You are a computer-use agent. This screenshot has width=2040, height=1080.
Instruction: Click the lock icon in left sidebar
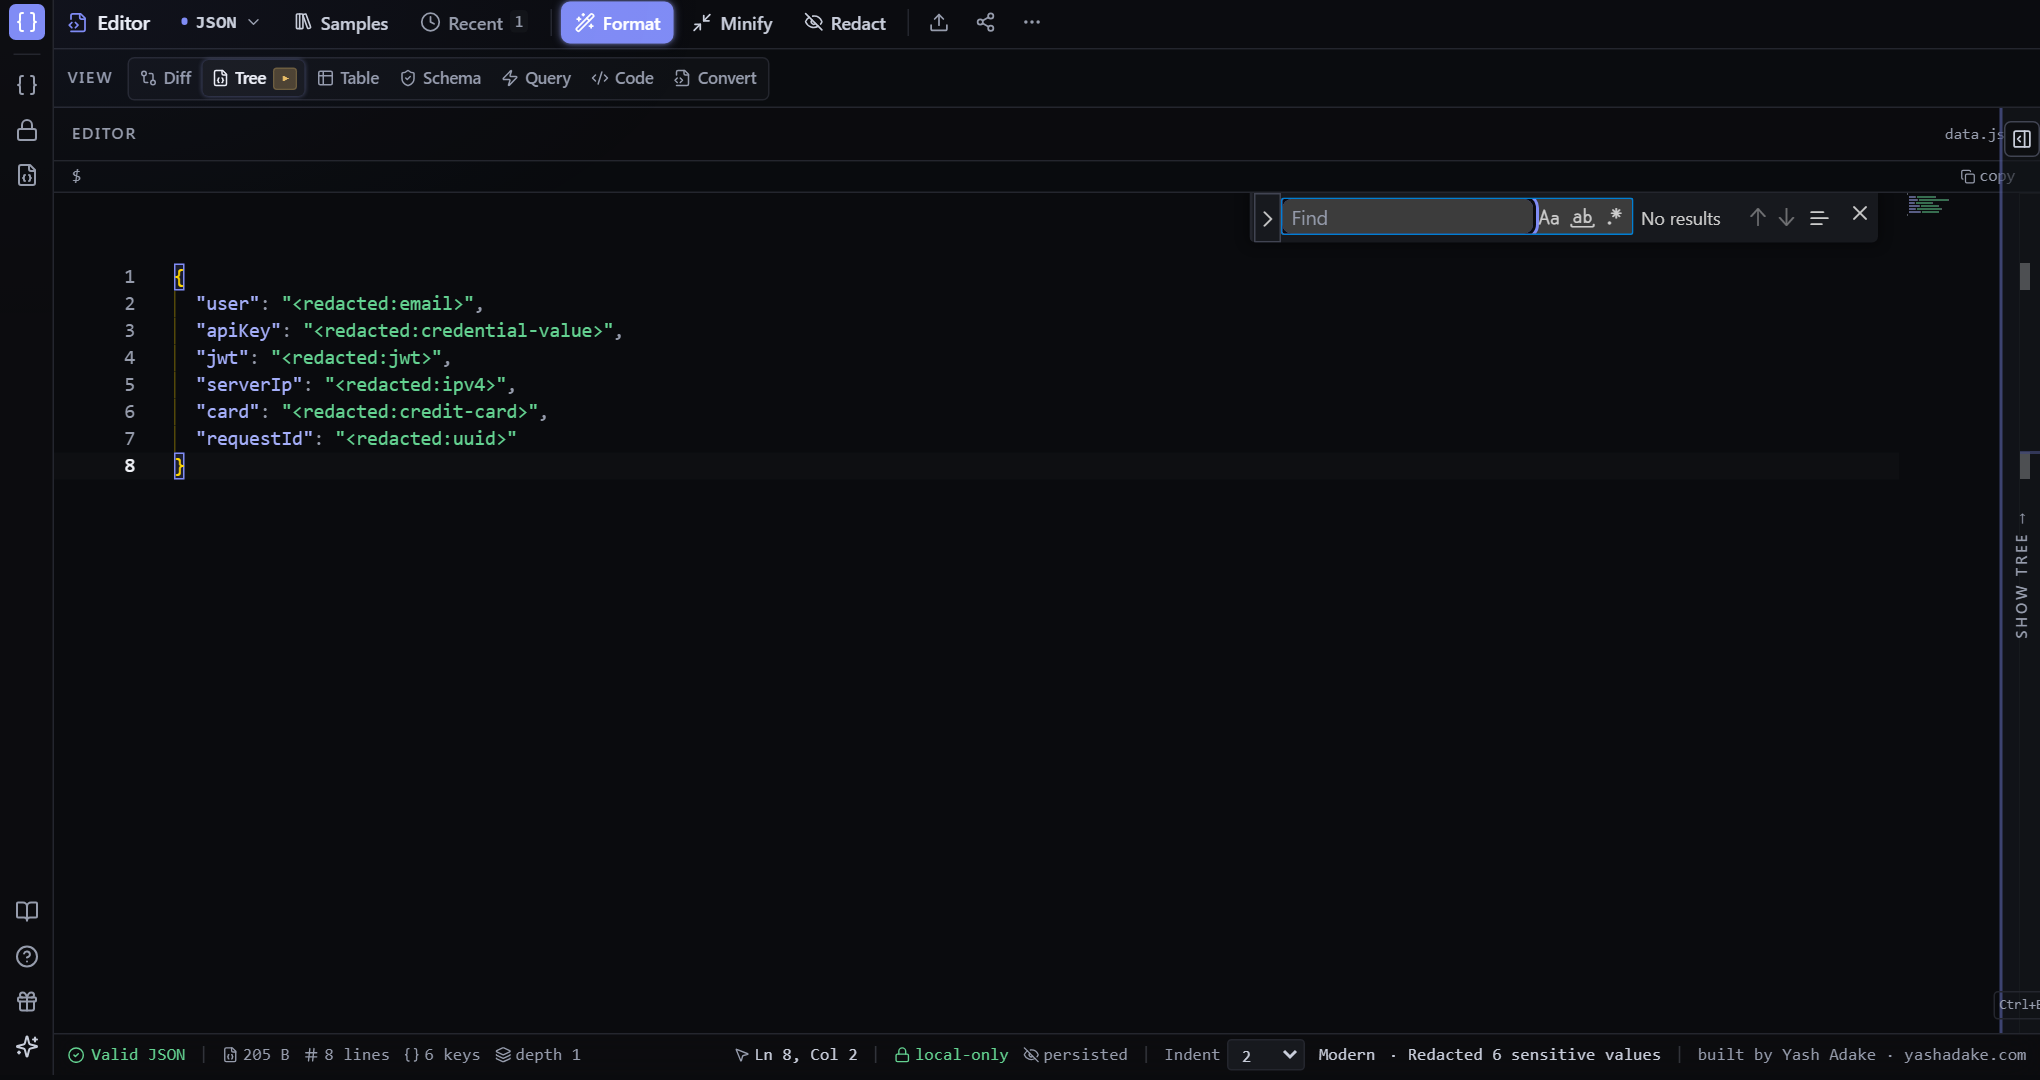tap(27, 130)
